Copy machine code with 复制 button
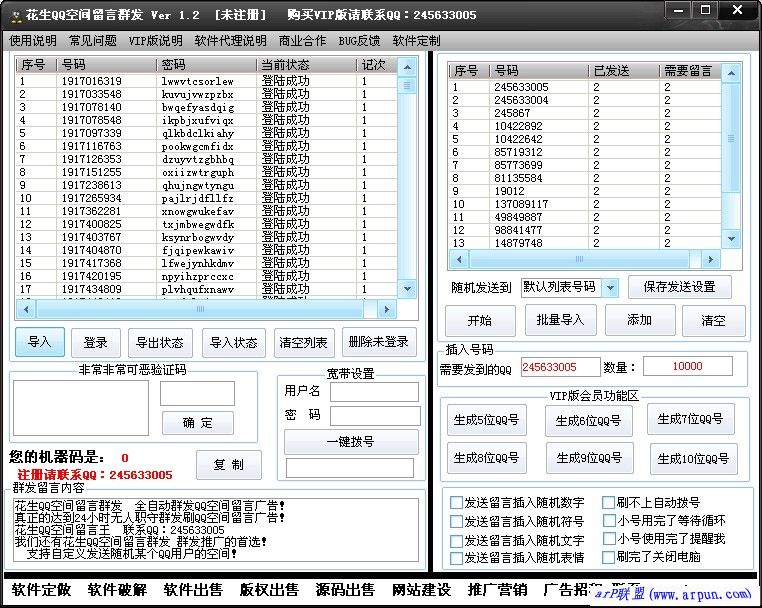 pyautogui.click(x=229, y=465)
